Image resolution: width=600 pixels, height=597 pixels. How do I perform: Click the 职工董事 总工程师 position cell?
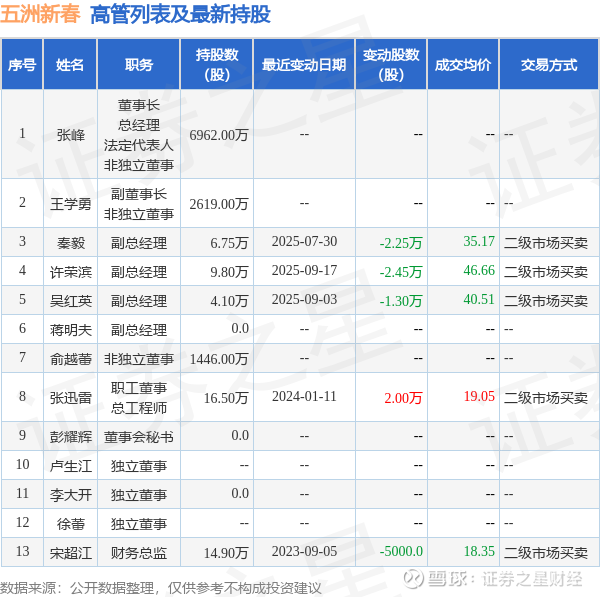tap(139, 398)
